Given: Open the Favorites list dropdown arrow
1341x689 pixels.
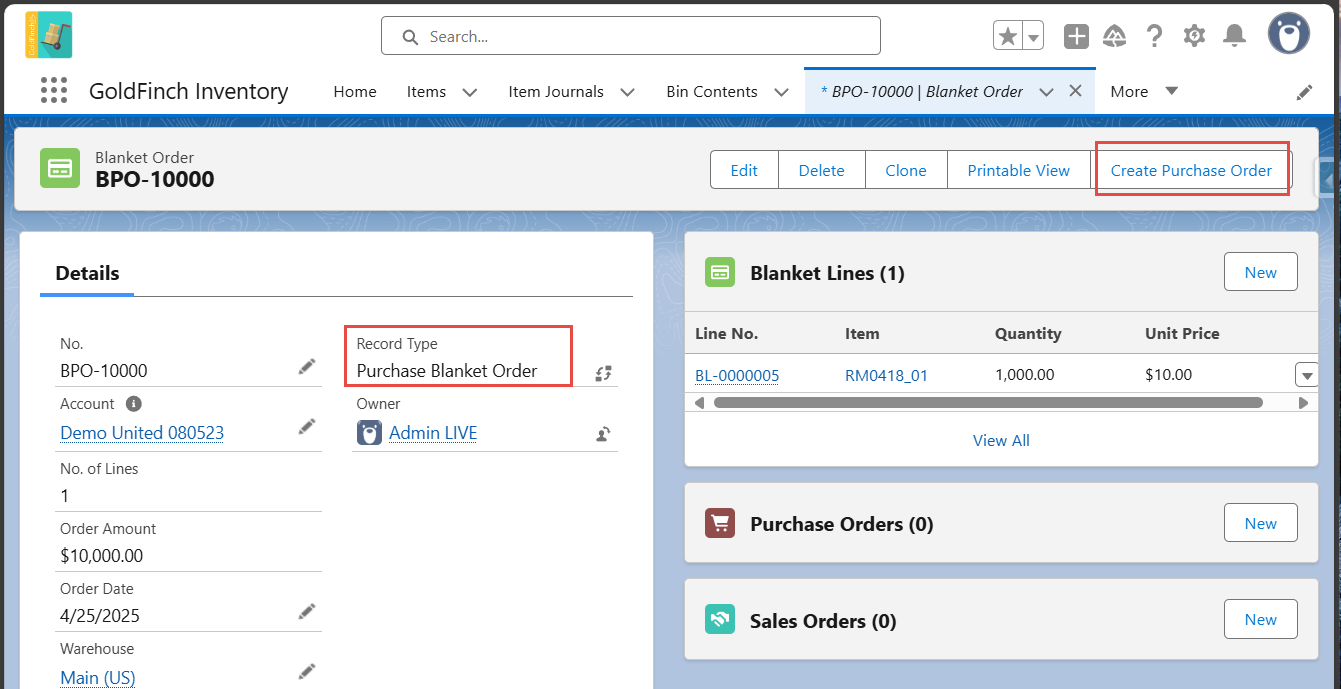Looking at the screenshot, I should (1033, 36).
